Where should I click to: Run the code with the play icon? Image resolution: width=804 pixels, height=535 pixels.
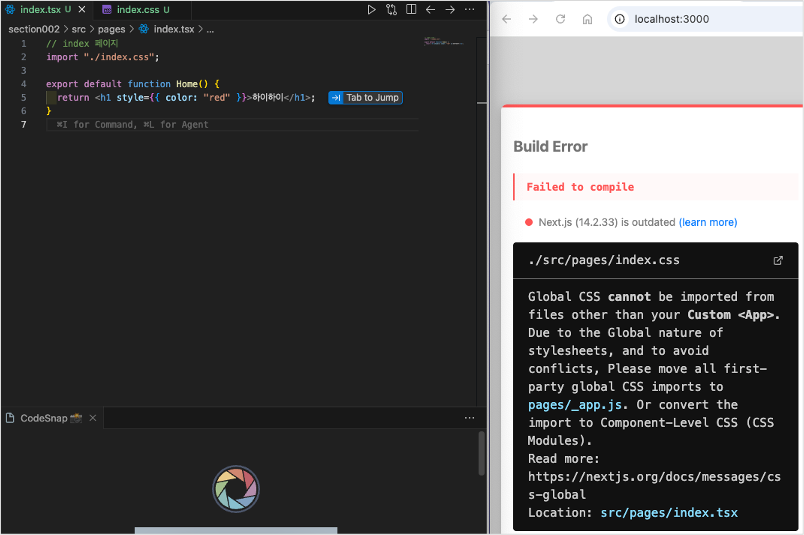(x=371, y=9)
